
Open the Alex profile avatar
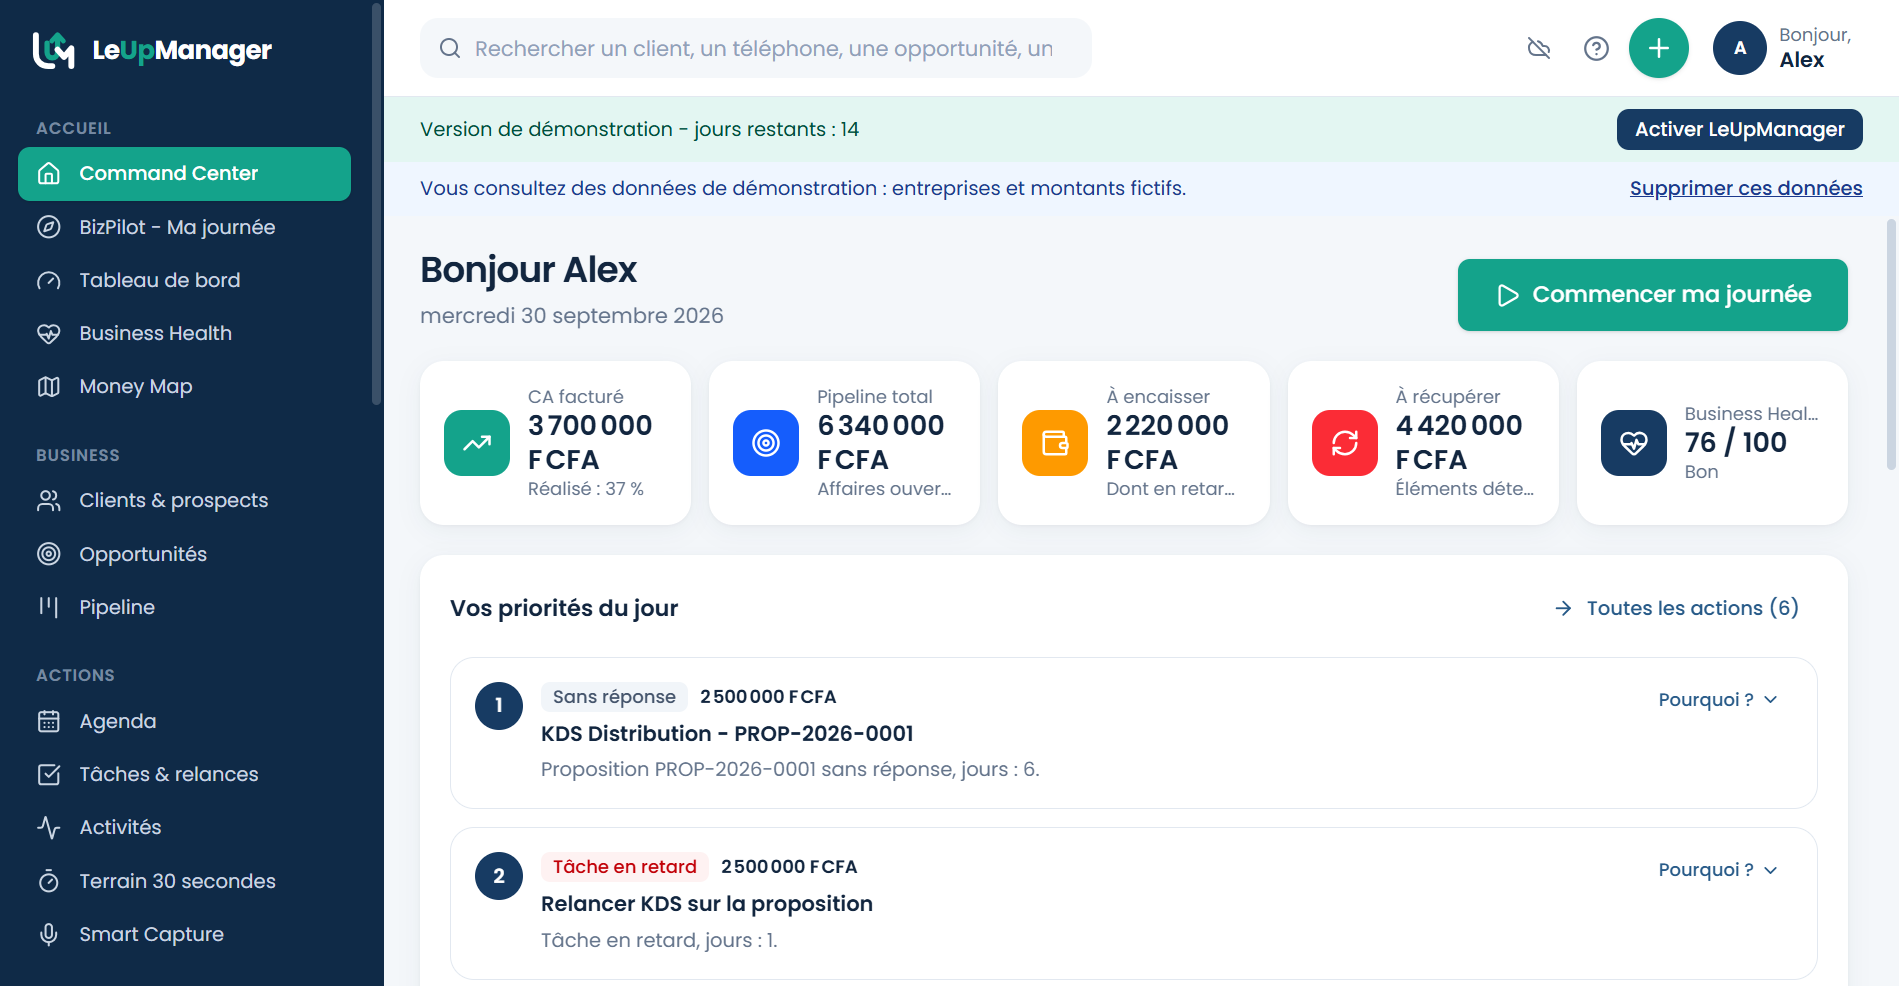pos(1740,48)
